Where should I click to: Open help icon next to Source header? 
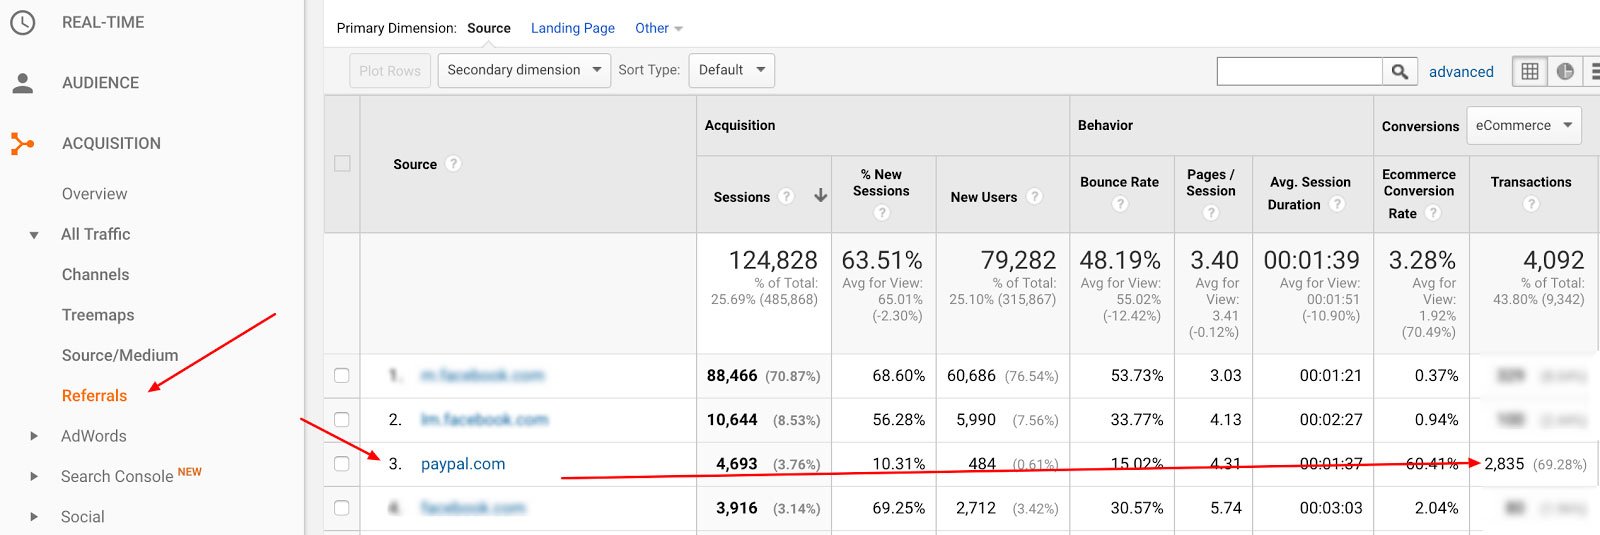coord(453,163)
